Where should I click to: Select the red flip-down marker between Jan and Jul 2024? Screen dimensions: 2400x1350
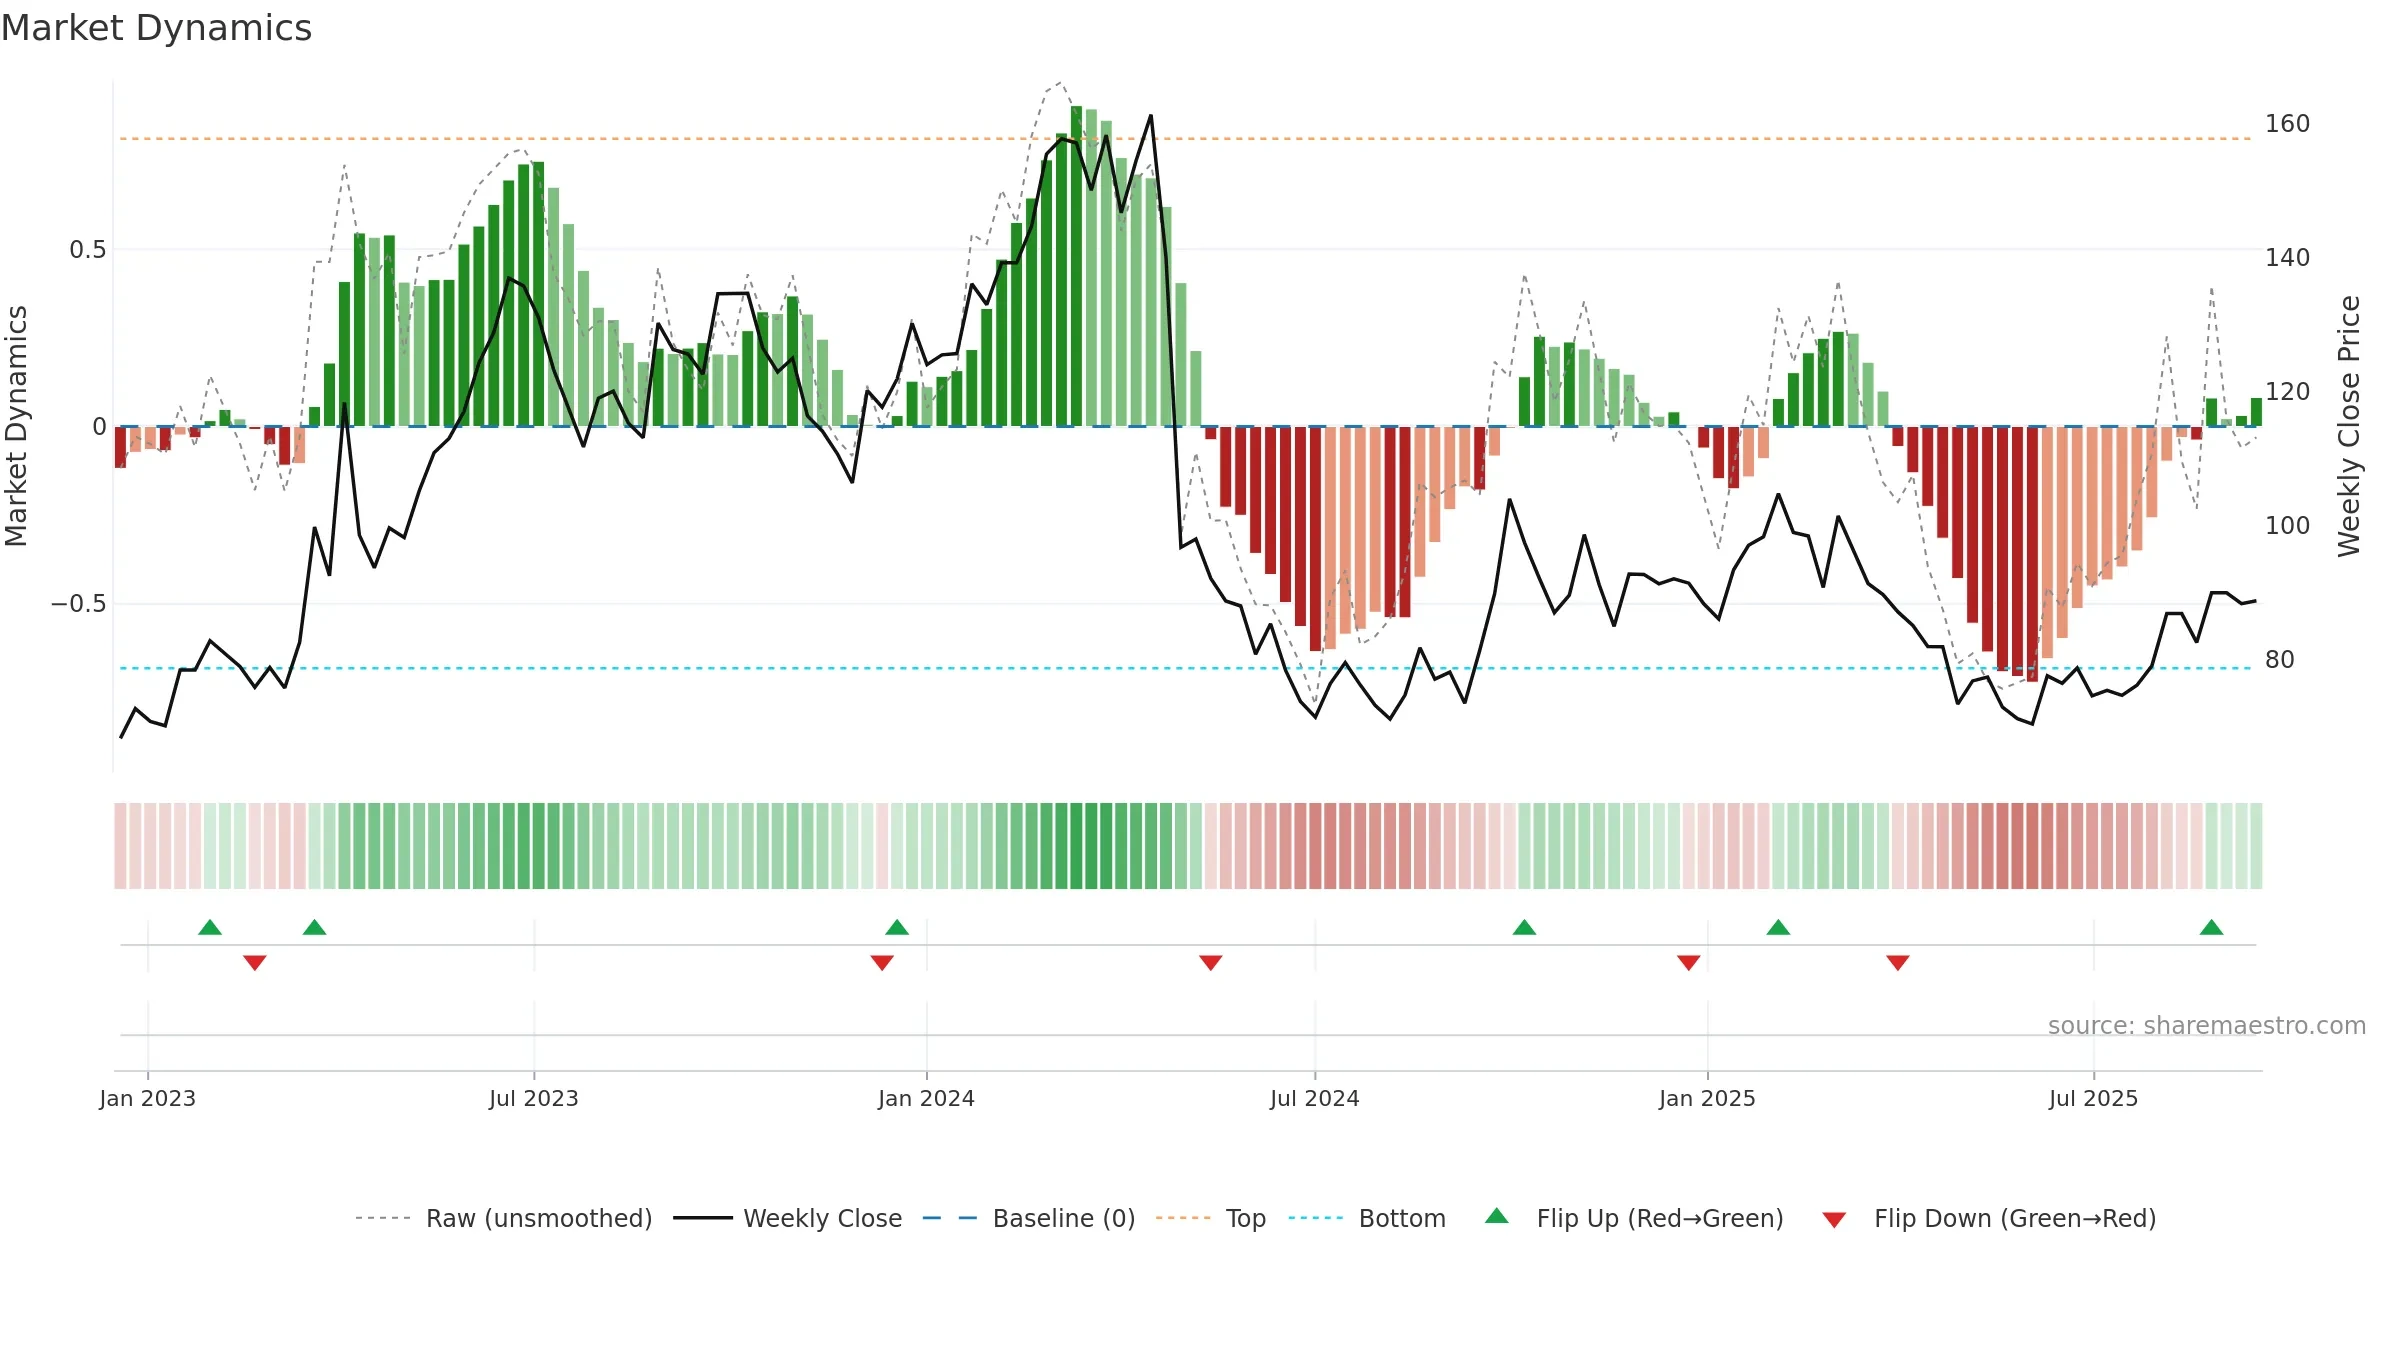tap(1211, 963)
